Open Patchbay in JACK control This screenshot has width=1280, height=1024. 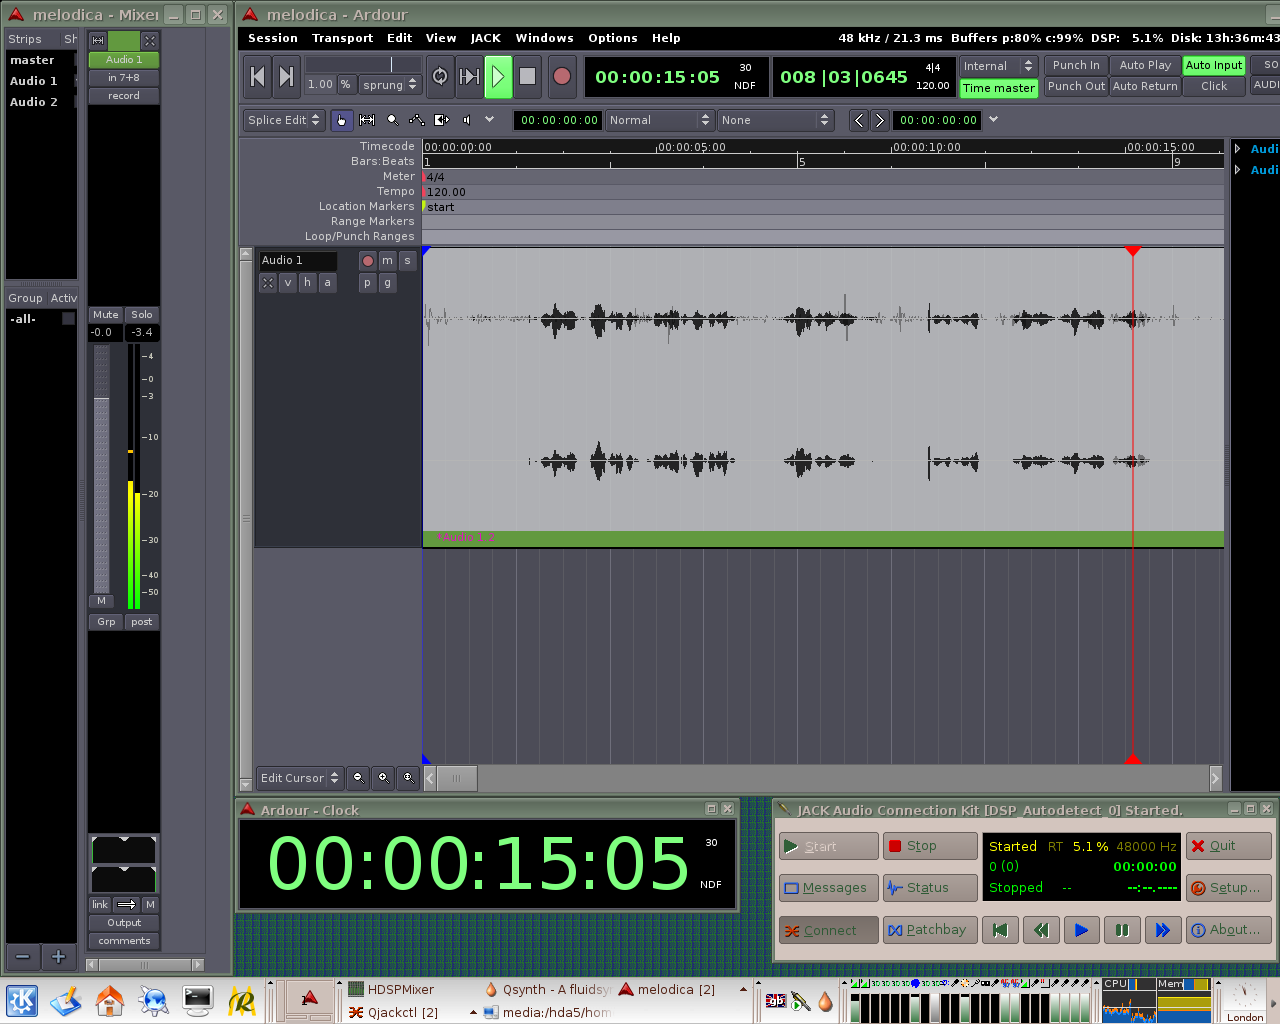click(930, 930)
